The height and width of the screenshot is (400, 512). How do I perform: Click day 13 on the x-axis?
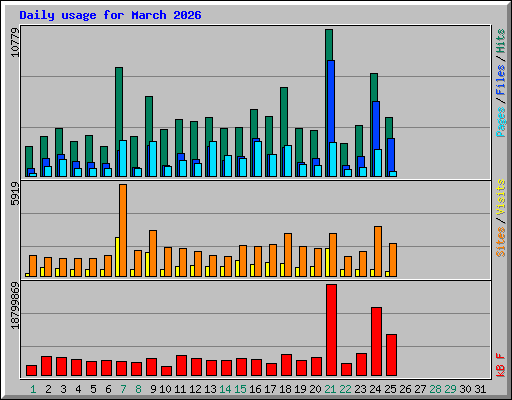[x=210, y=389]
